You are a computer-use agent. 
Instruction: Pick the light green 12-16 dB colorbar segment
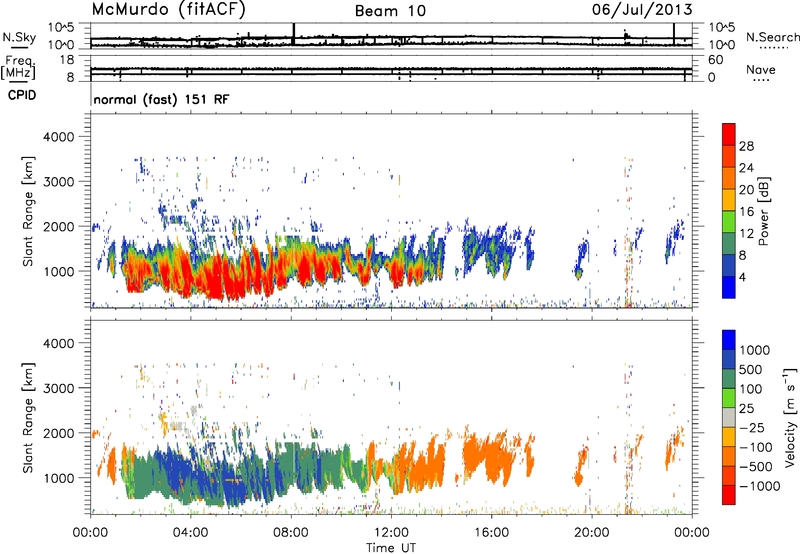pos(729,221)
